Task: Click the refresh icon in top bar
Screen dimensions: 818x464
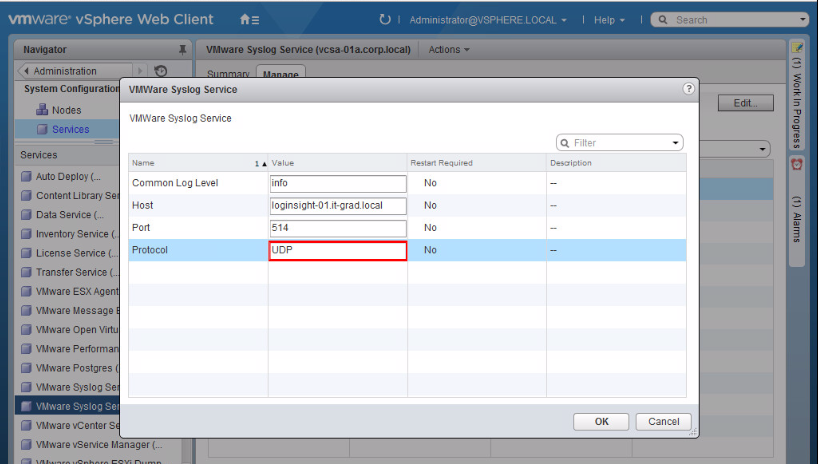Action: pyautogui.click(x=385, y=20)
